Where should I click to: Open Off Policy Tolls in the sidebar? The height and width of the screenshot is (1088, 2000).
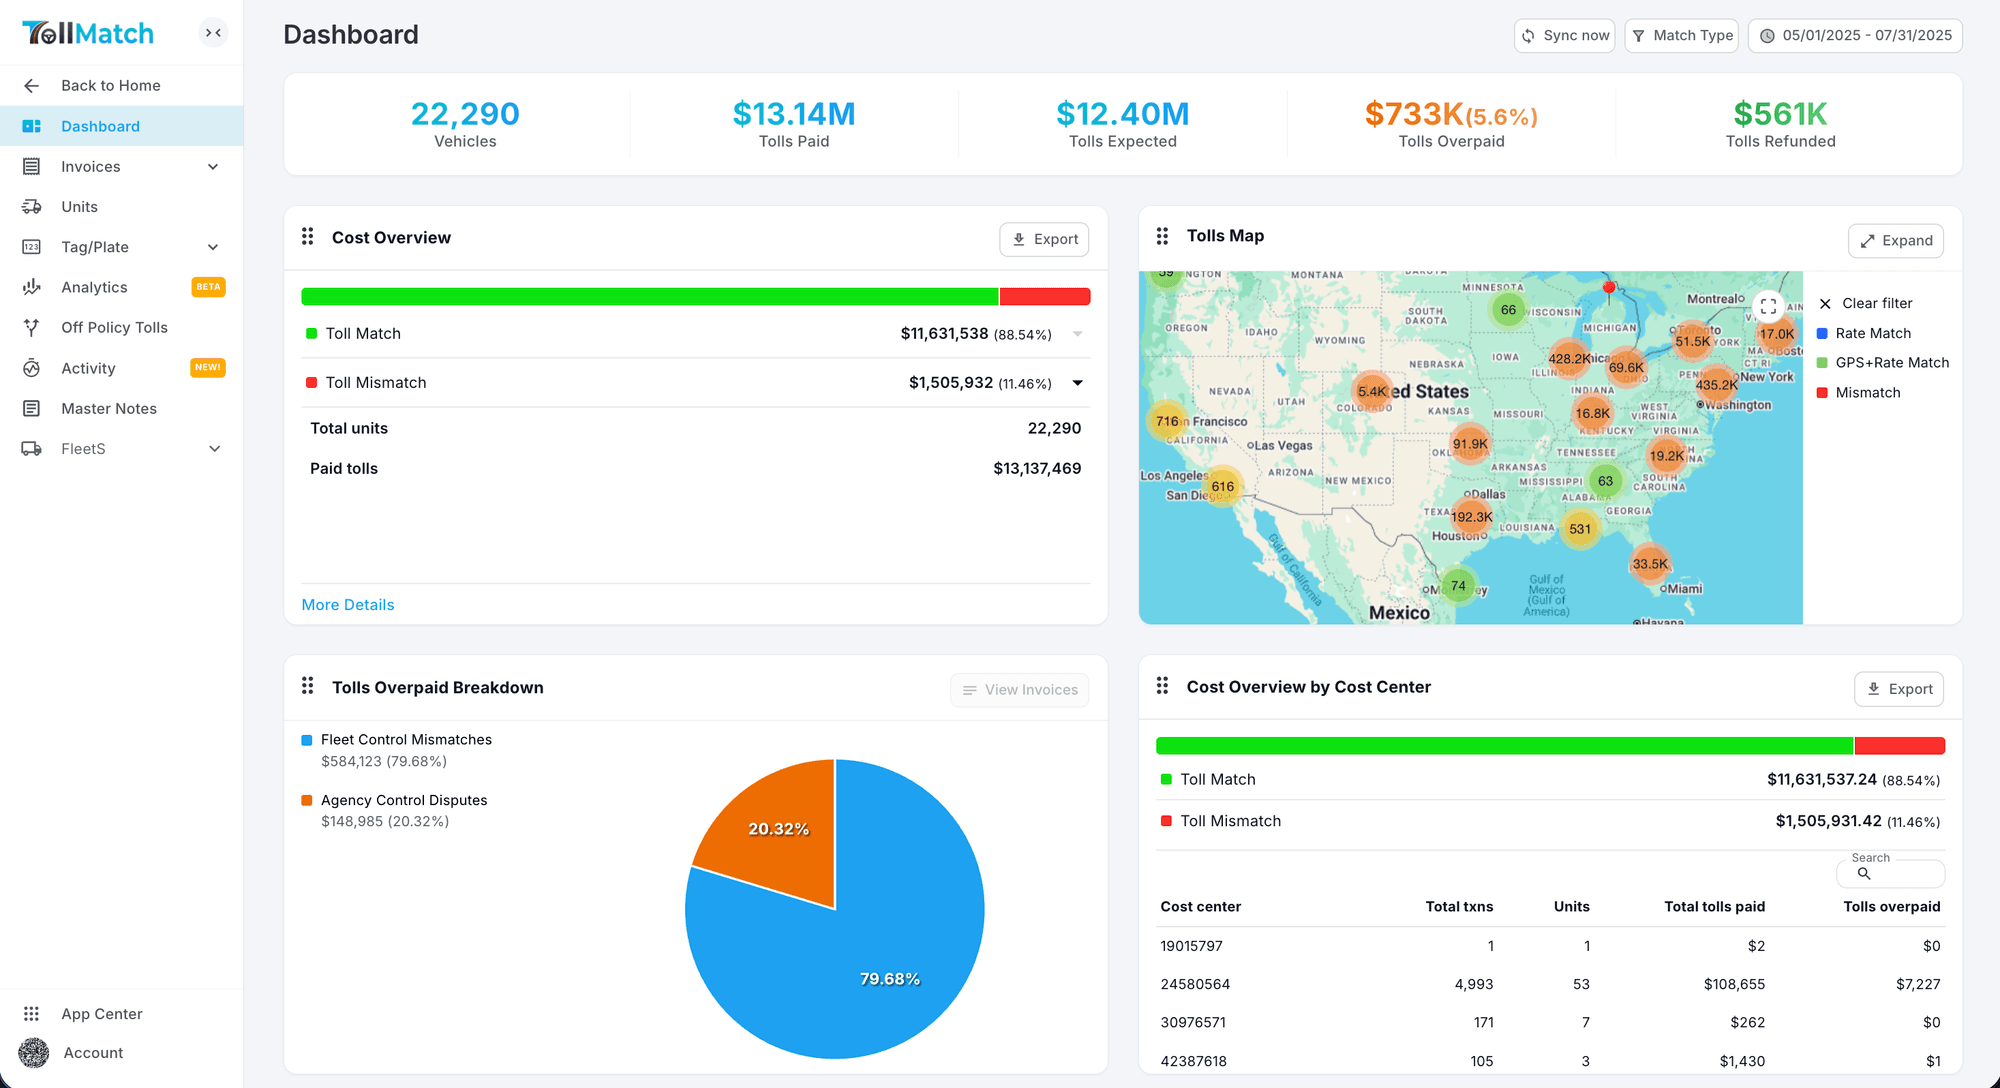[121, 327]
